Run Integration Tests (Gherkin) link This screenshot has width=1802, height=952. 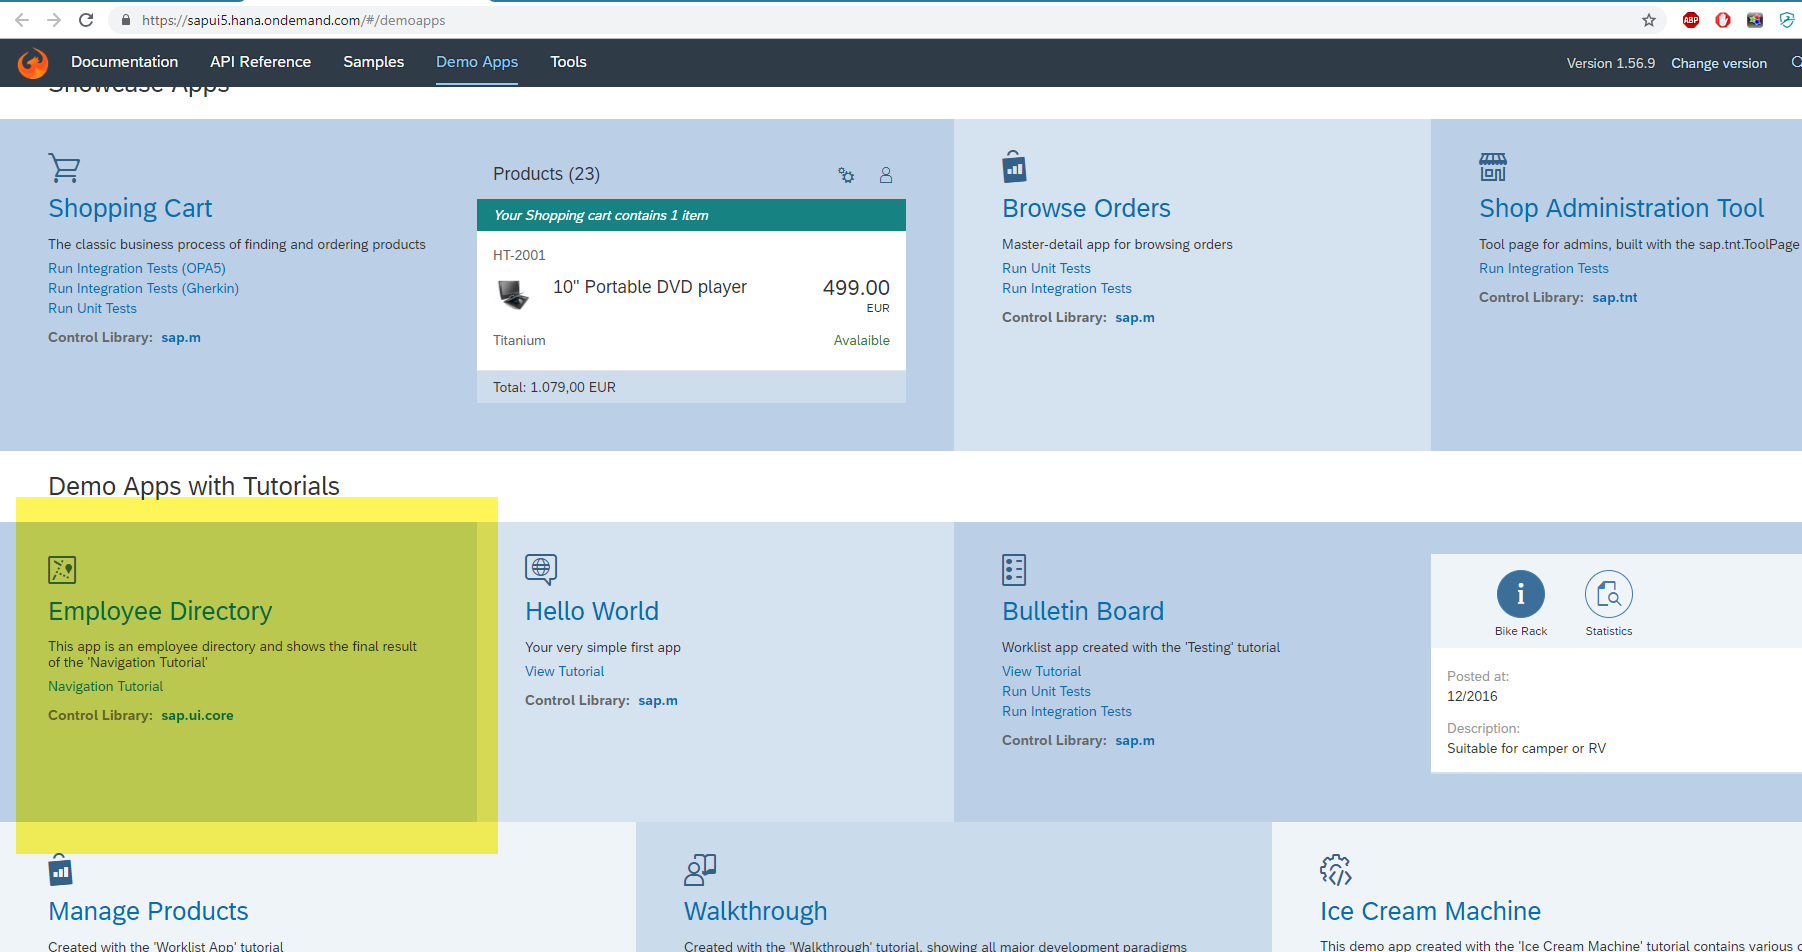click(143, 288)
